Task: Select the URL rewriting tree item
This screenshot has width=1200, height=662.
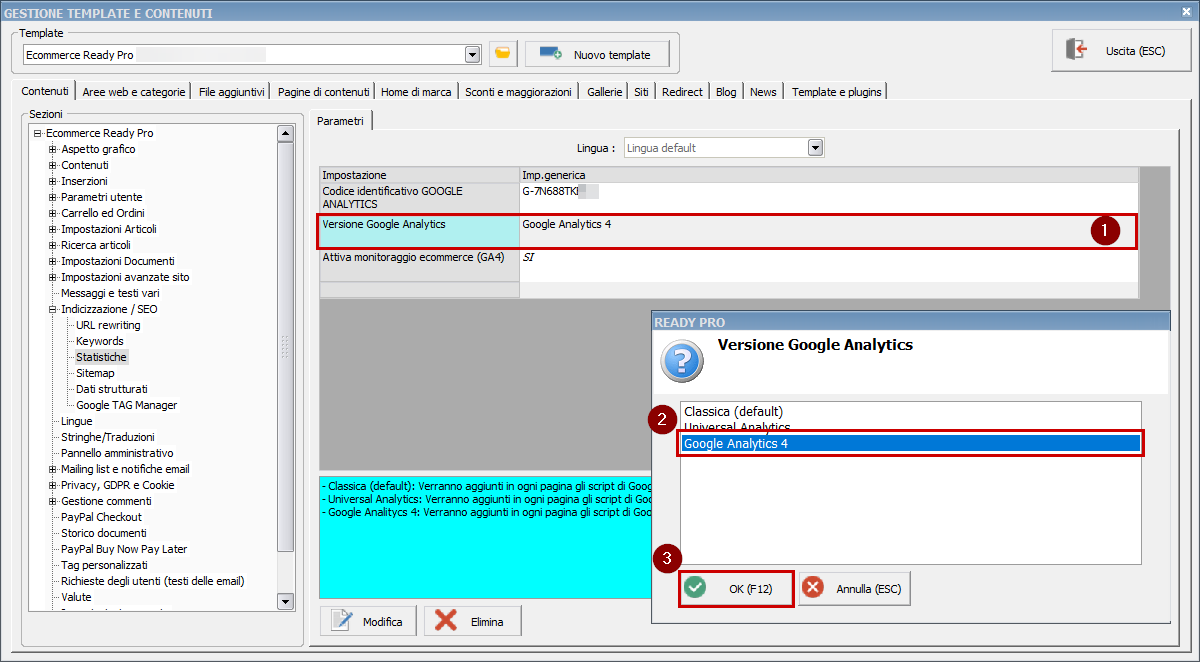Action: point(108,325)
